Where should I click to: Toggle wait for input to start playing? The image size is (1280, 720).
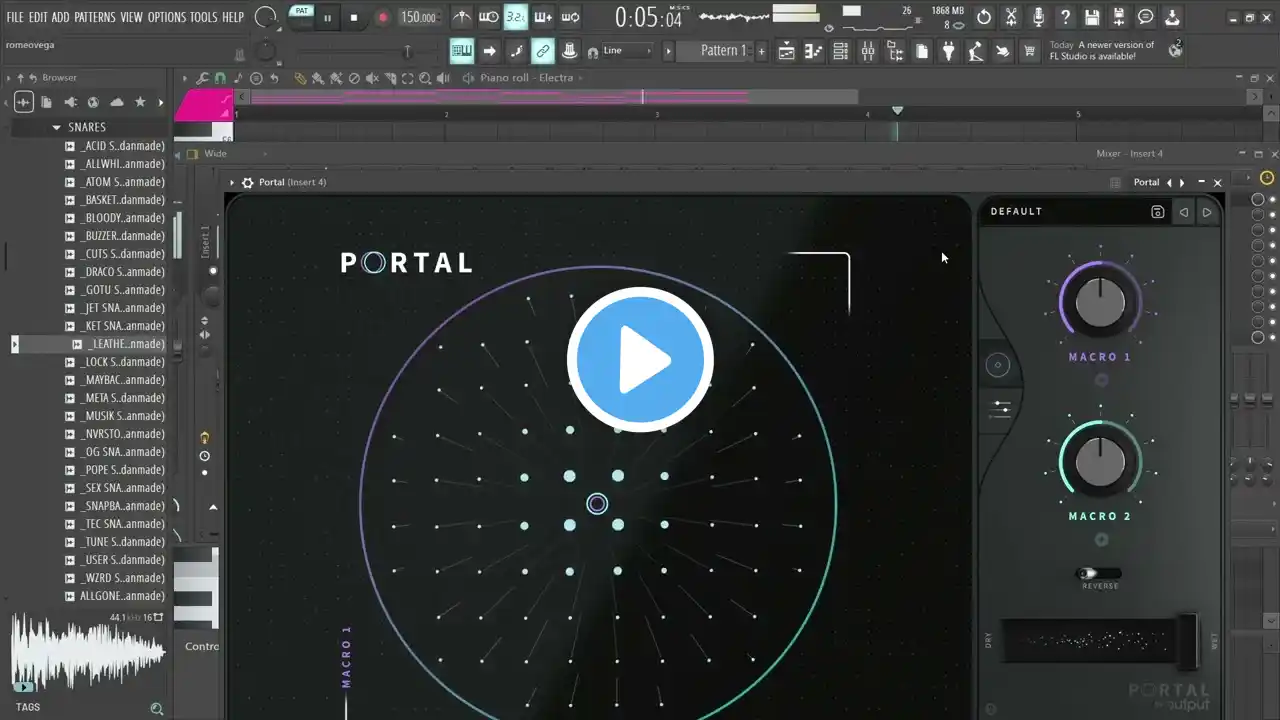click(x=489, y=17)
